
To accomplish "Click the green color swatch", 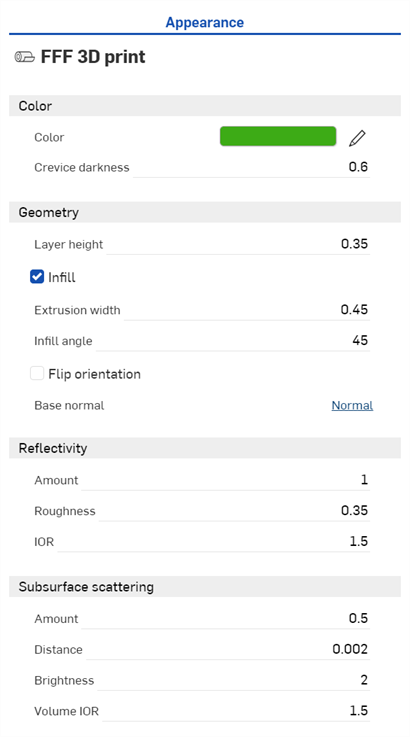I will click(278, 136).
